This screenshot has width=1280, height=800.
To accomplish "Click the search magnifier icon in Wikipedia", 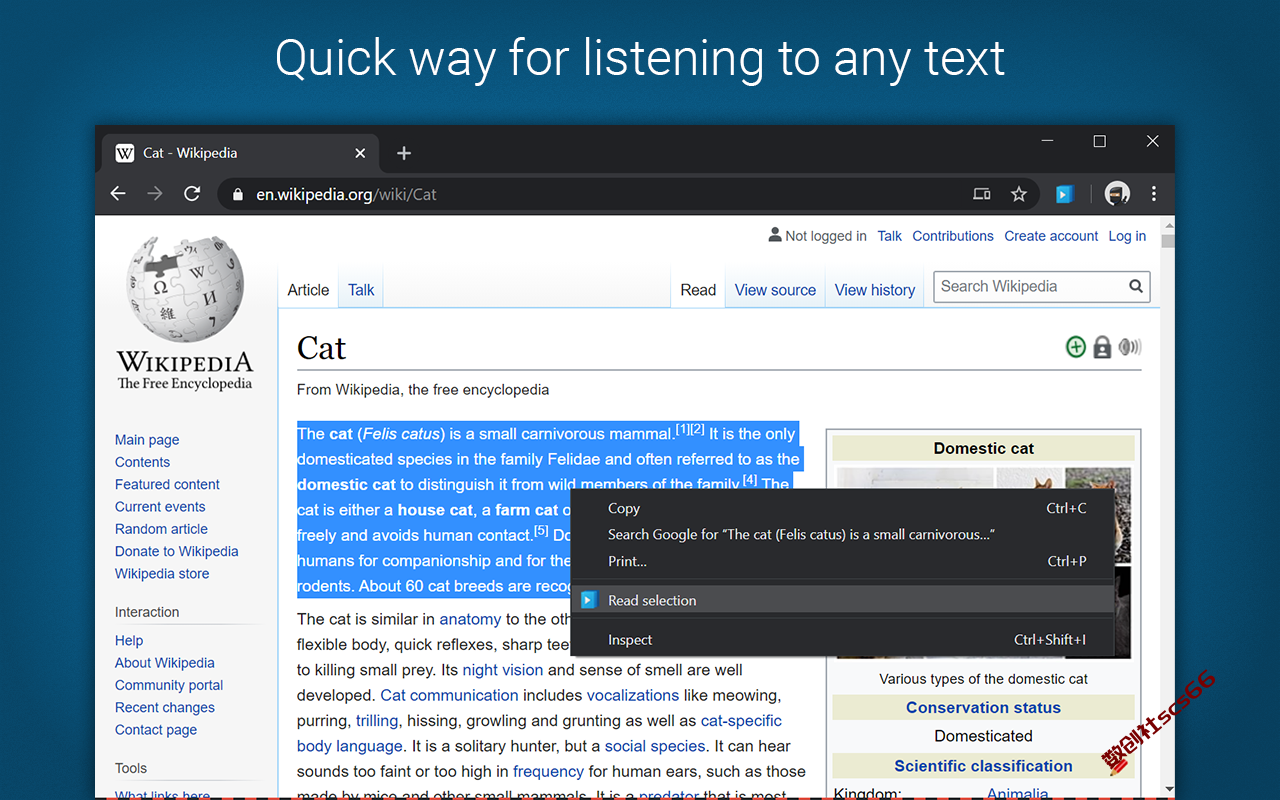I will (x=1136, y=286).
